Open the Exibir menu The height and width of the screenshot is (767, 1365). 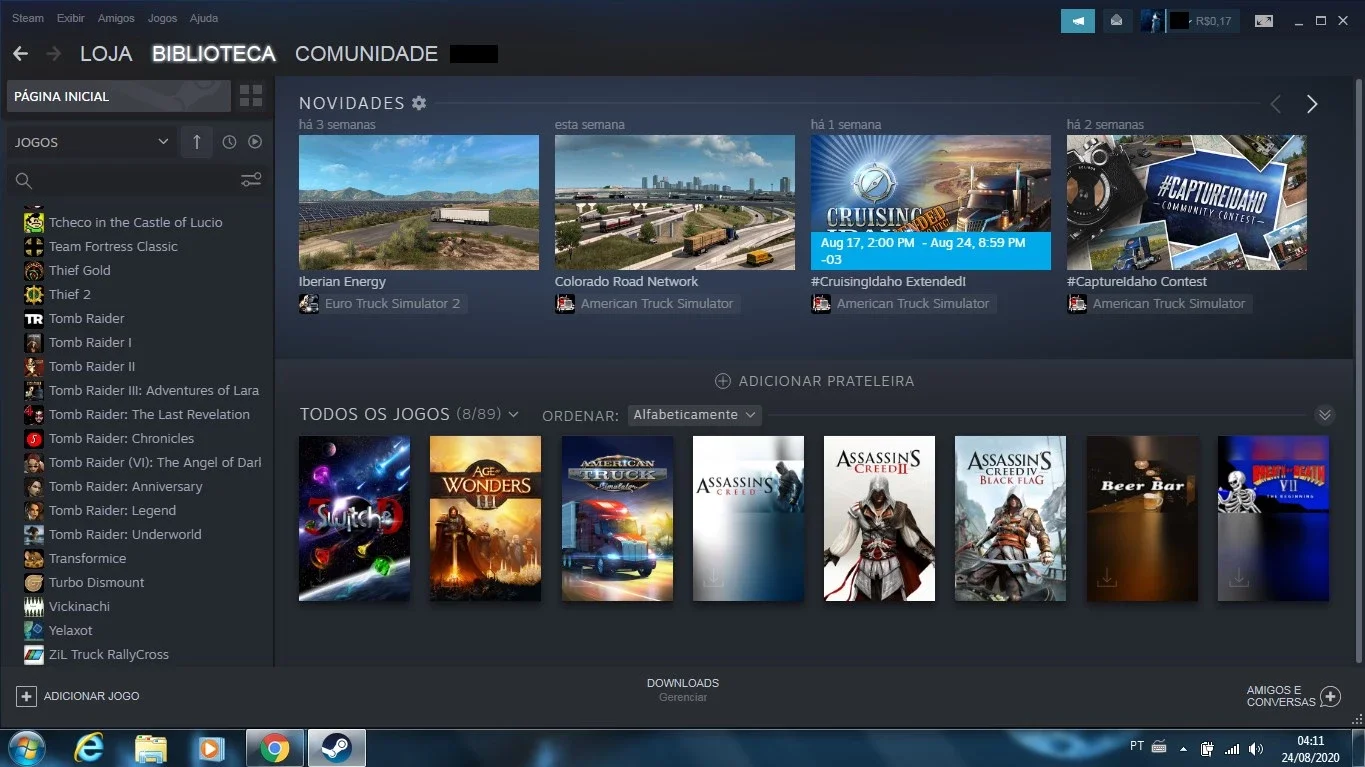(70, 18)
